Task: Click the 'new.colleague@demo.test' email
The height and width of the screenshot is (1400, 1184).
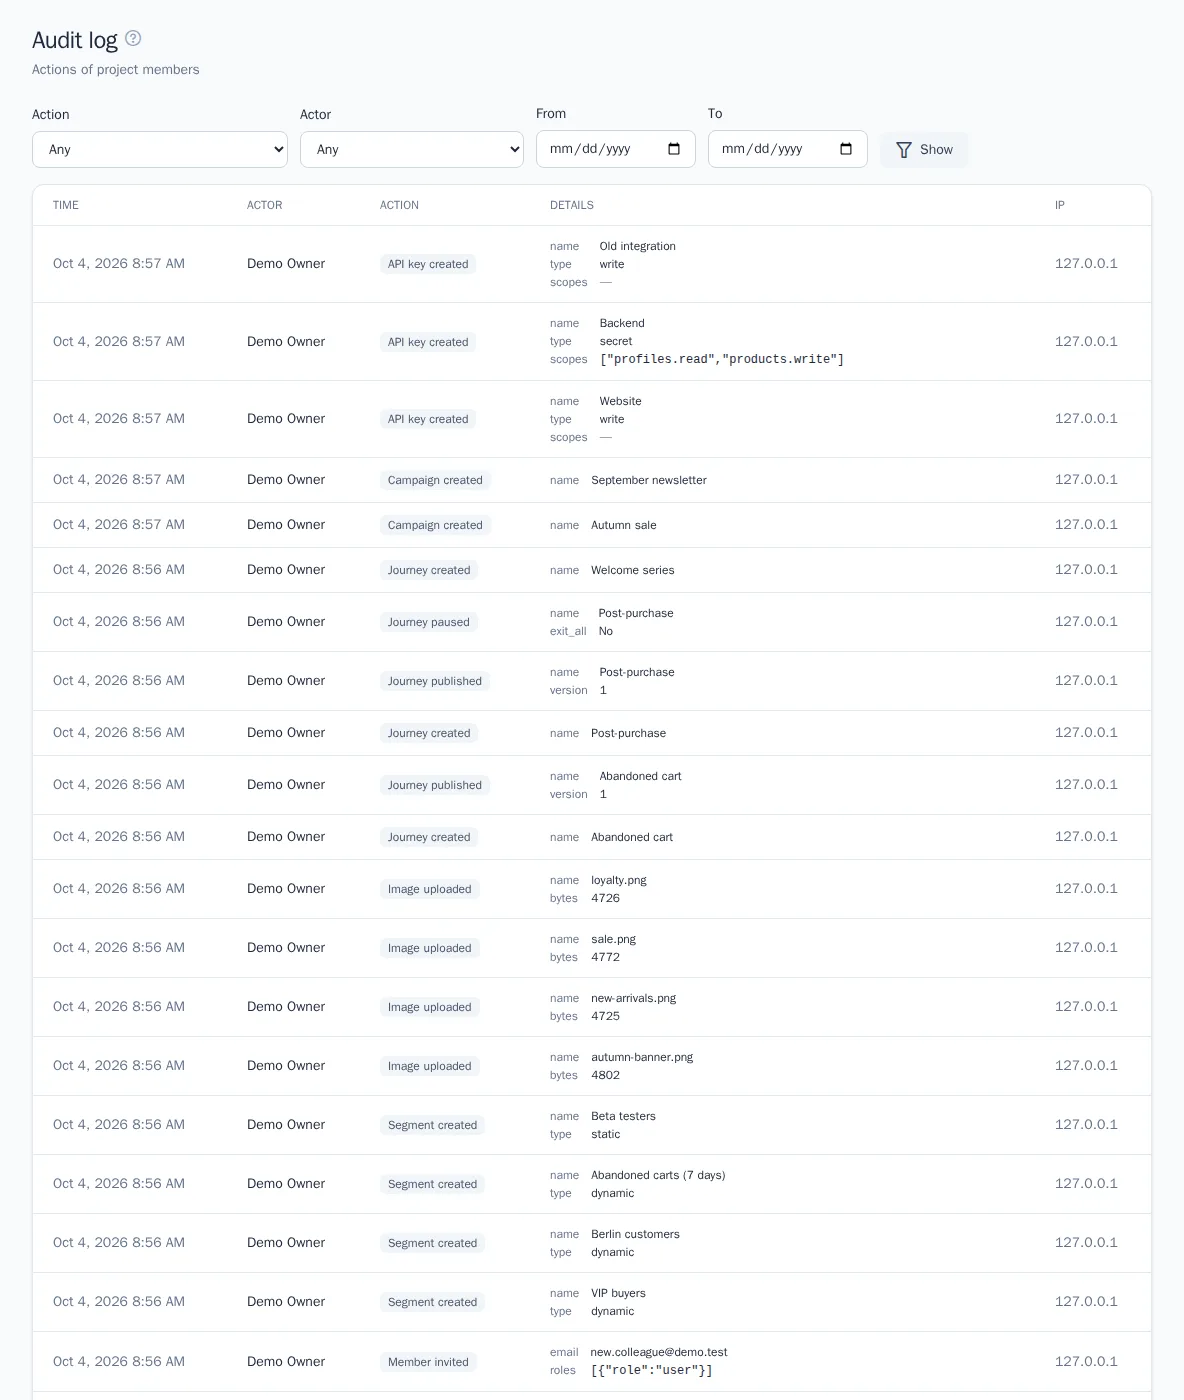Action: tap(659, 1352)
